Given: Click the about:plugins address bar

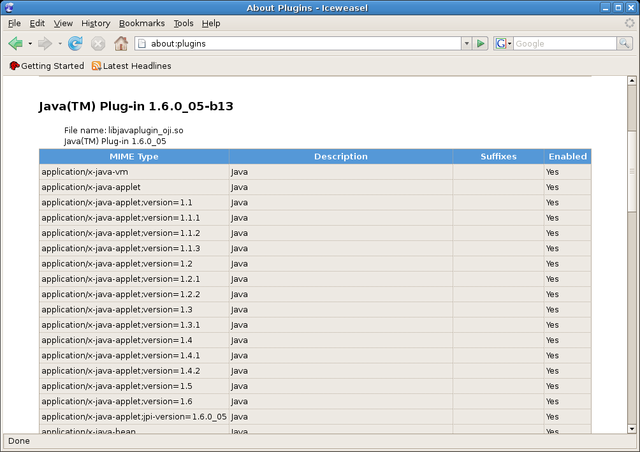Looking at the screenshot, I should [298, 43].
